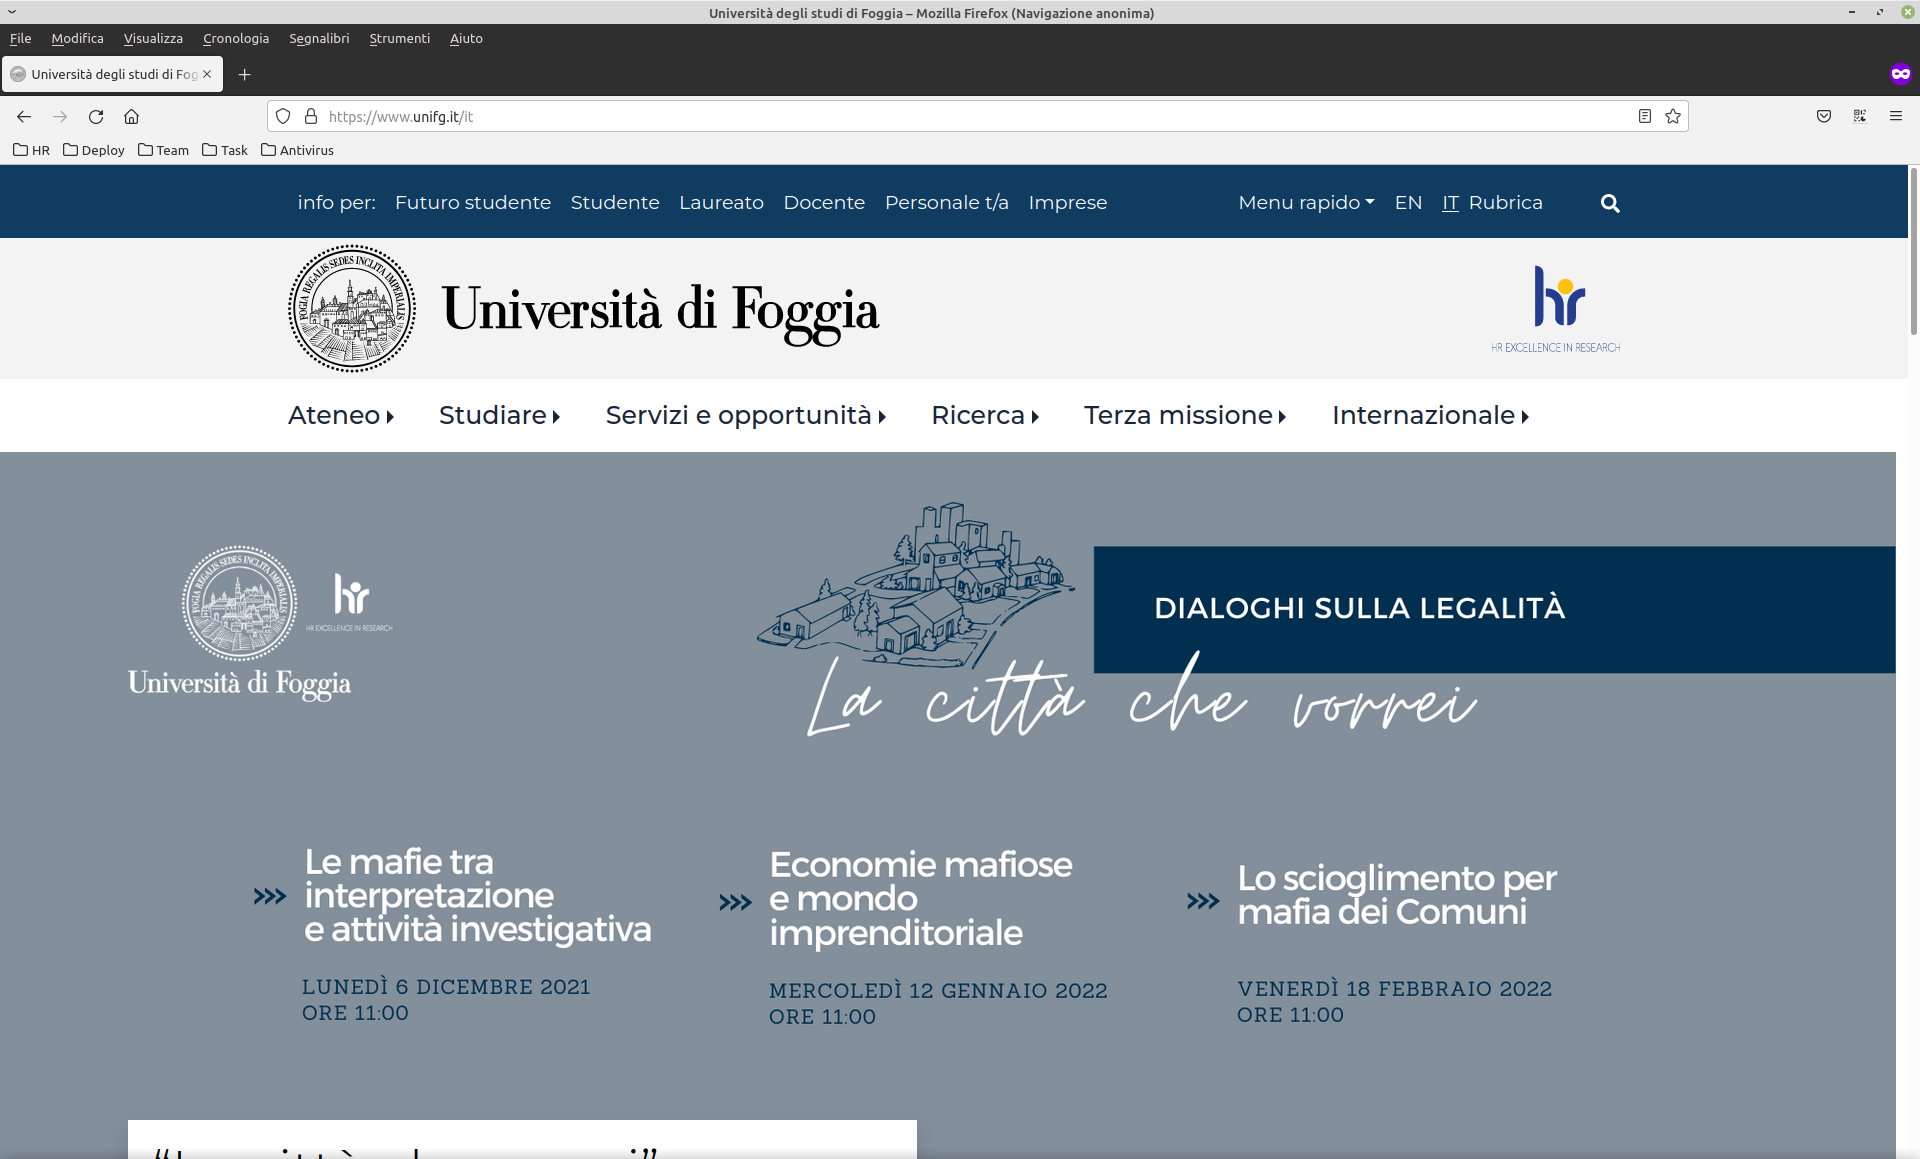Click Economie mafiose e mondo imprenditoriale heading

pos(921,898)
